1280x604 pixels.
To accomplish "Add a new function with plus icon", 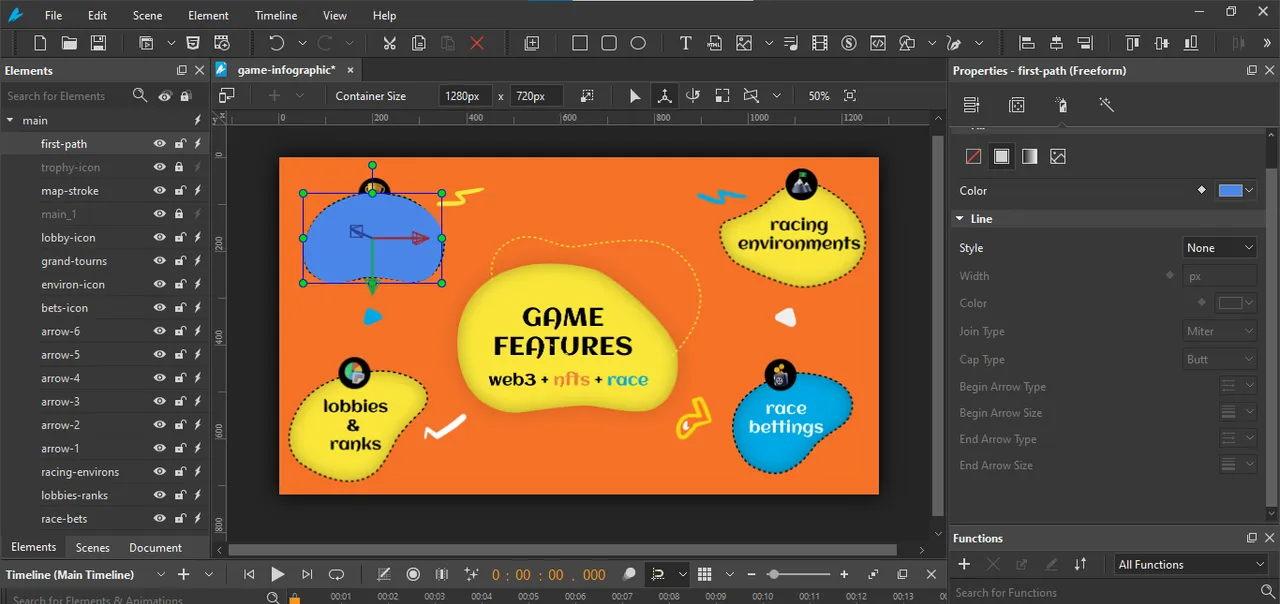I will click(964, 564).
